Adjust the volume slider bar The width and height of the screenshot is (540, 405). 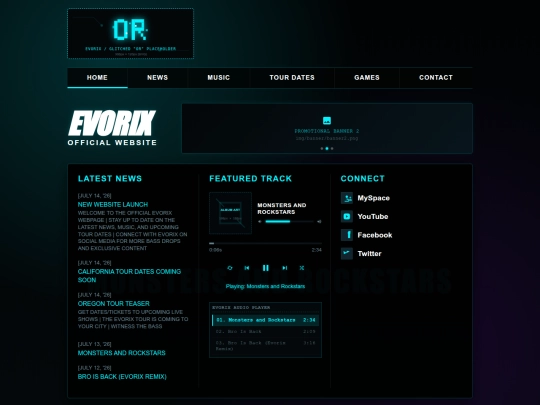tap(289, 221)
